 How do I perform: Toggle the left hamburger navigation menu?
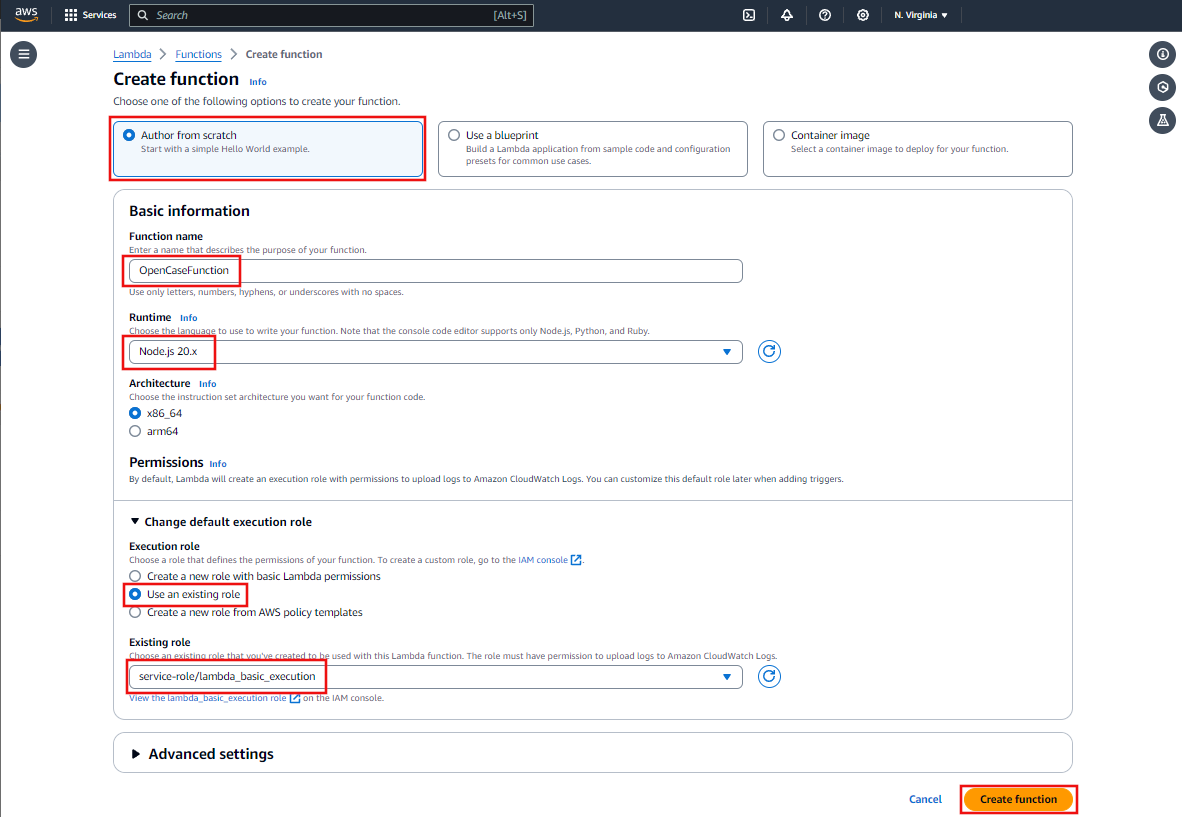click(x=24, y=55)
